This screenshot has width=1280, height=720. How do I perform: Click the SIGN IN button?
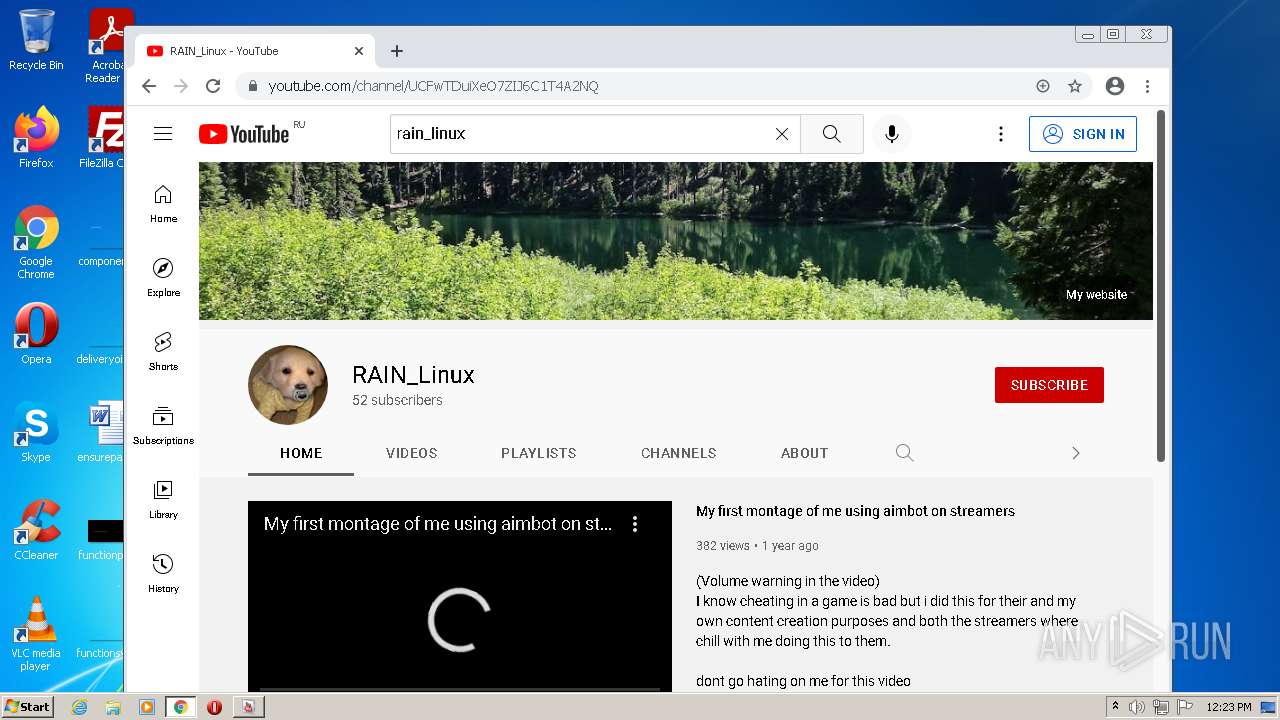(1083, 134)
